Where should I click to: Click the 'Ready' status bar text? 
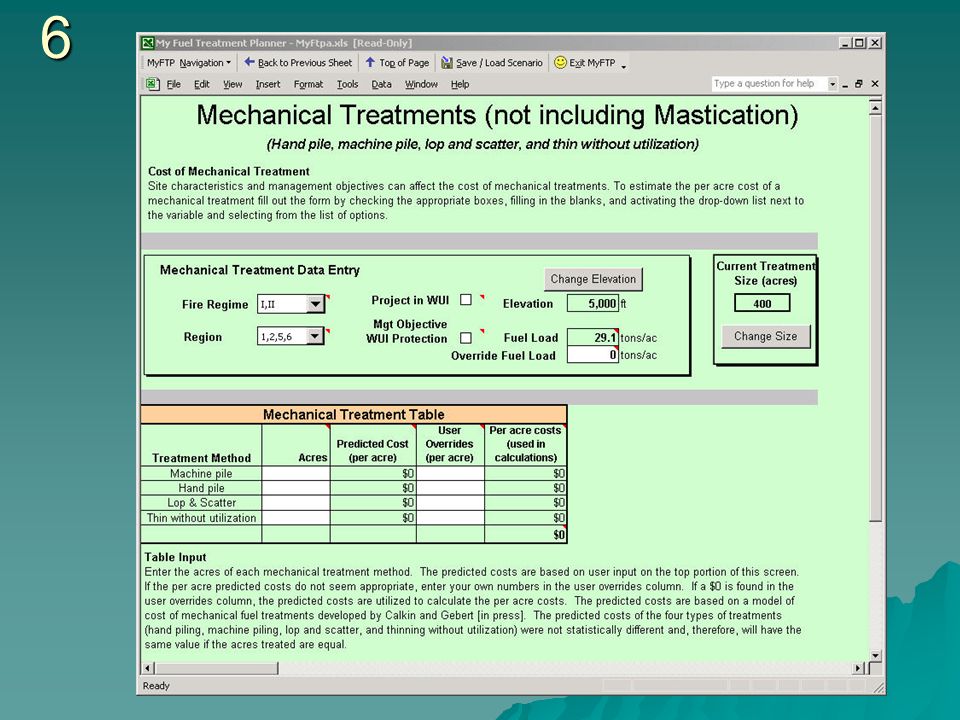156,686
